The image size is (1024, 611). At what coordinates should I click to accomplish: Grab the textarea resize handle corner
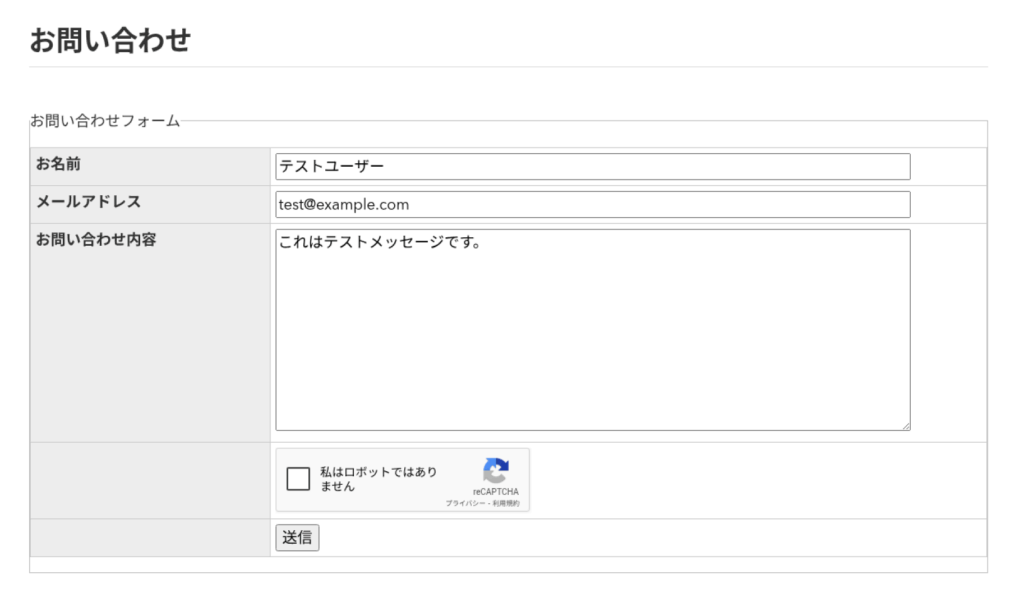pyautogui.click(x=905, y=426)
